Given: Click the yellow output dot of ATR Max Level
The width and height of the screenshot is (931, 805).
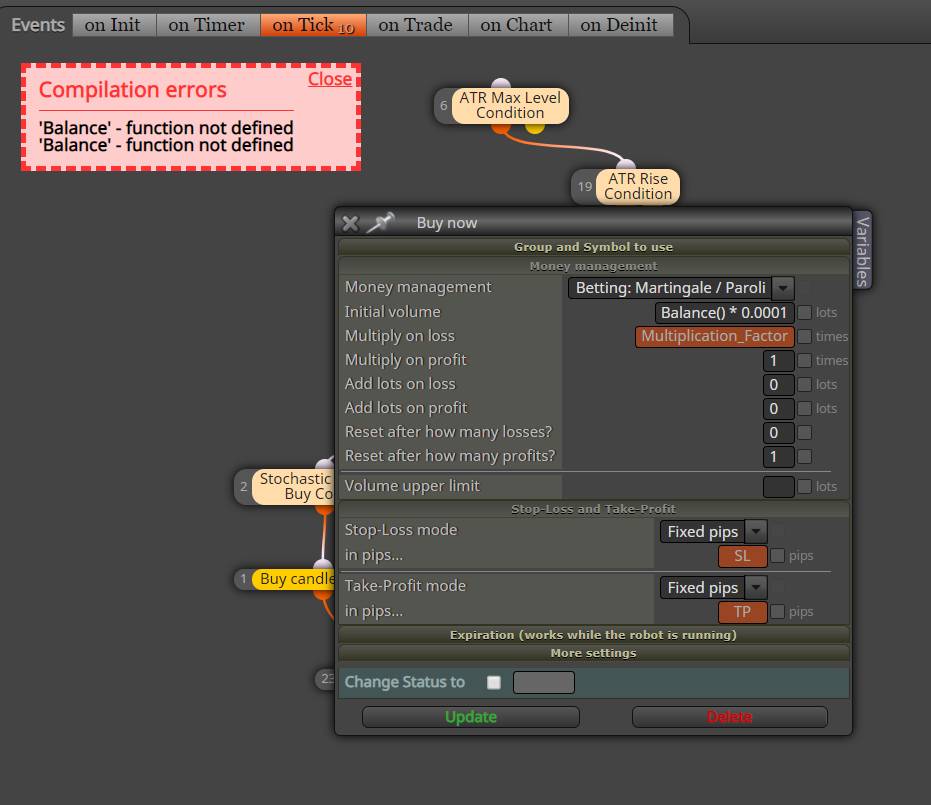Looking at the screenshot, I should click(534, 127).
